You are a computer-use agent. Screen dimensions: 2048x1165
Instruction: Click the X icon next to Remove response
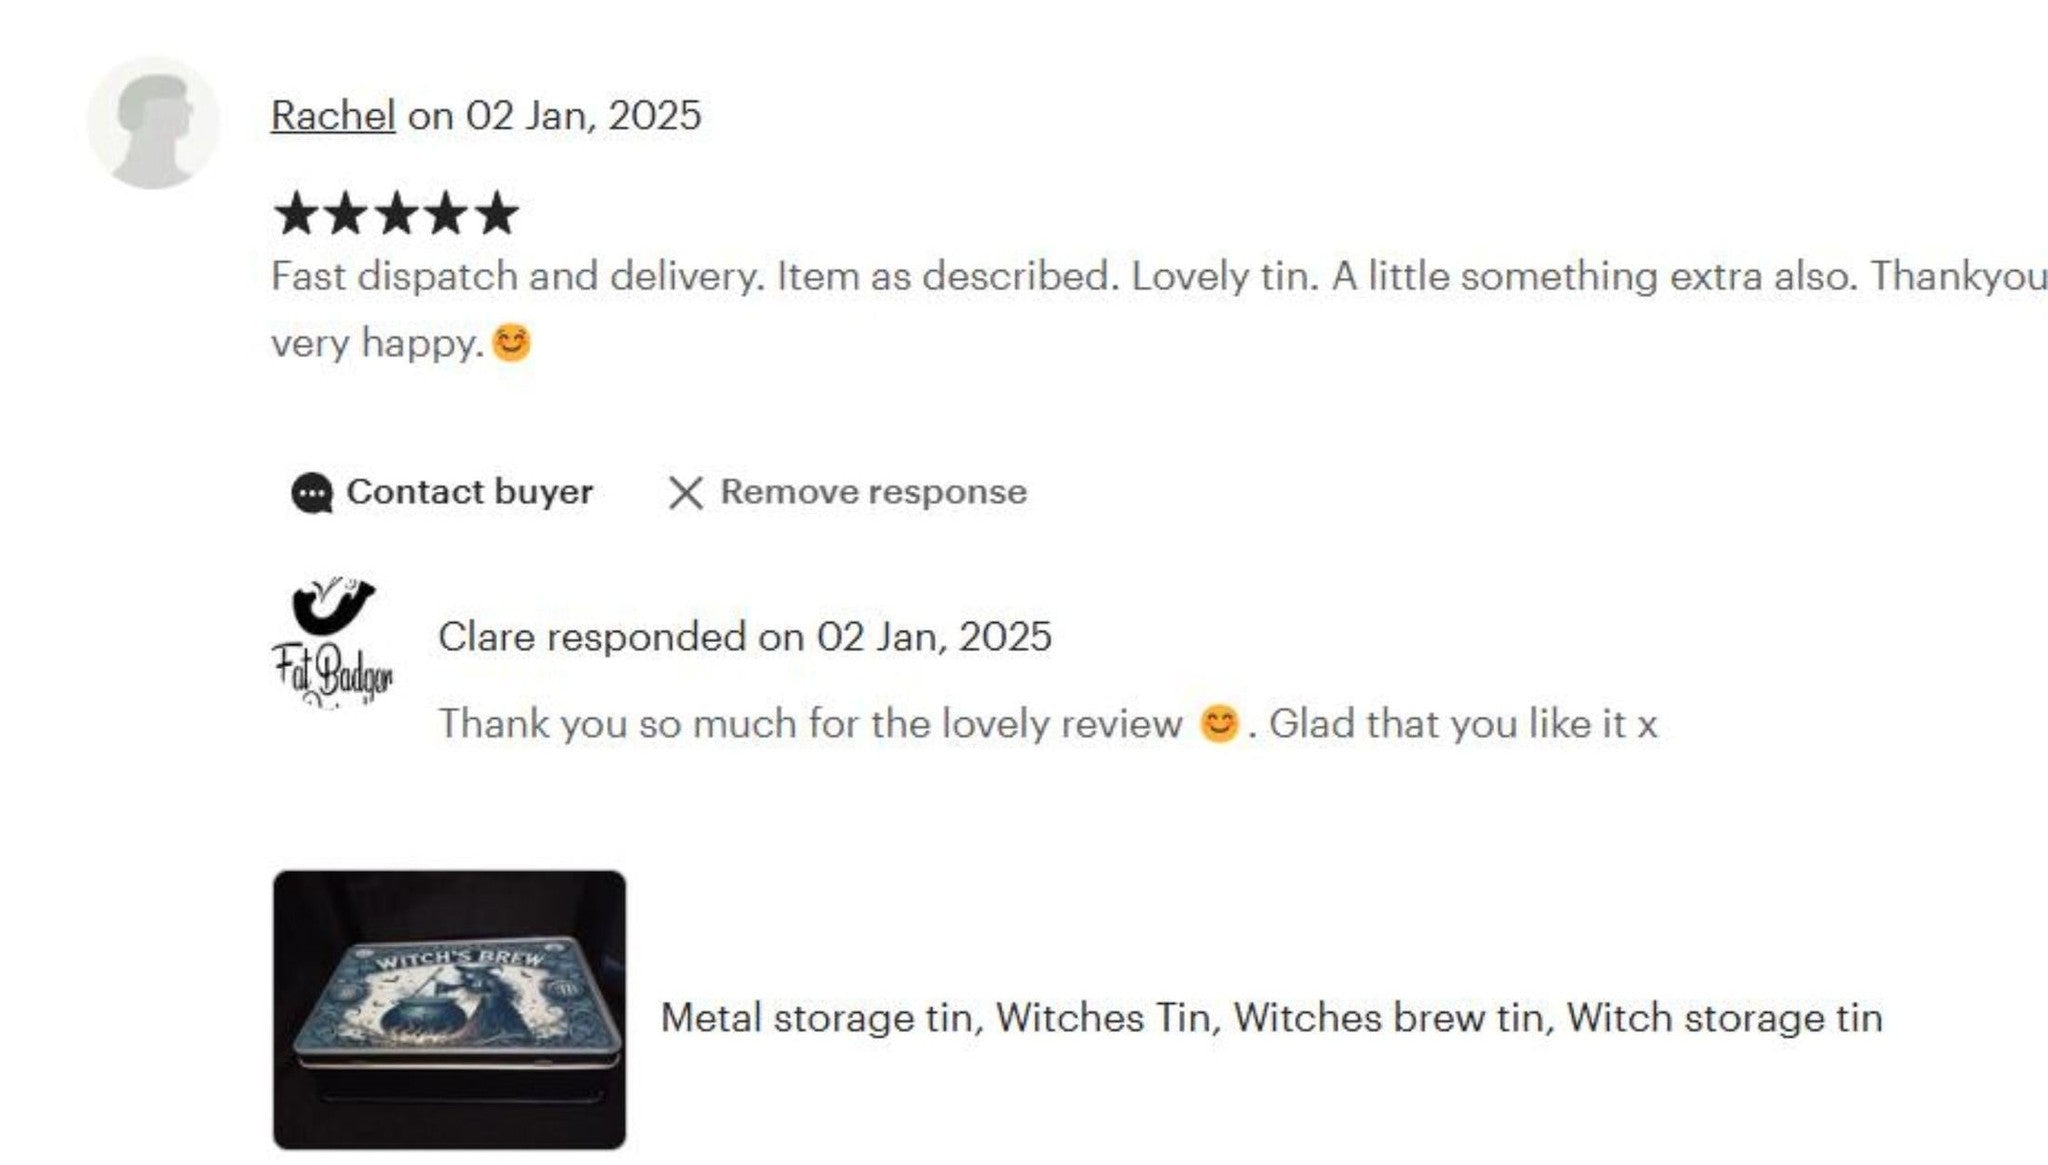point(688,491)
